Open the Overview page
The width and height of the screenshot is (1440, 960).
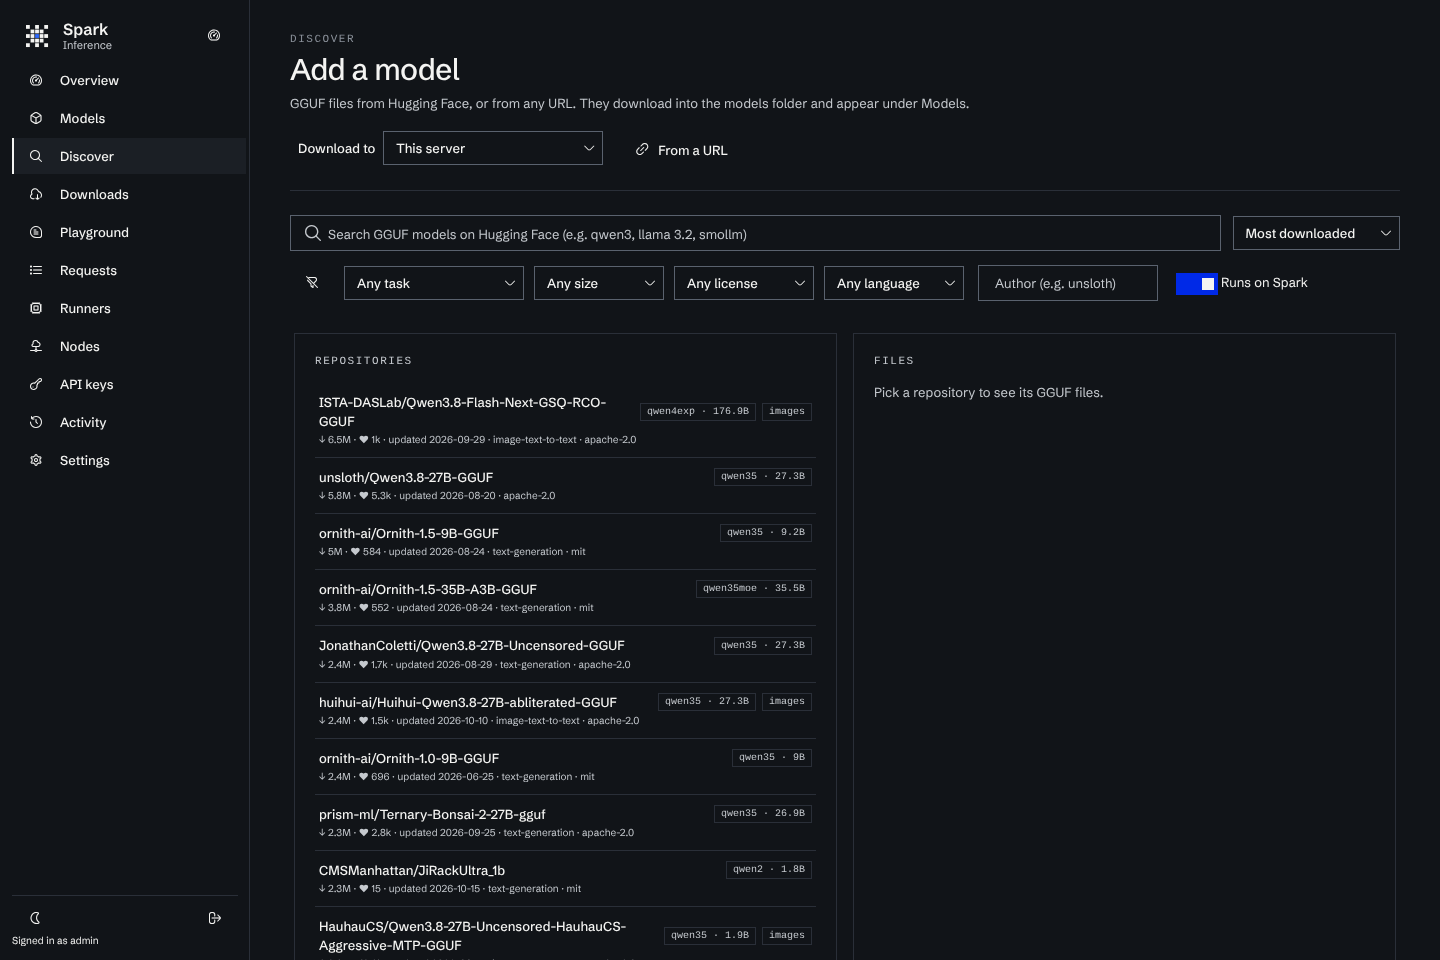pos(129,80)
